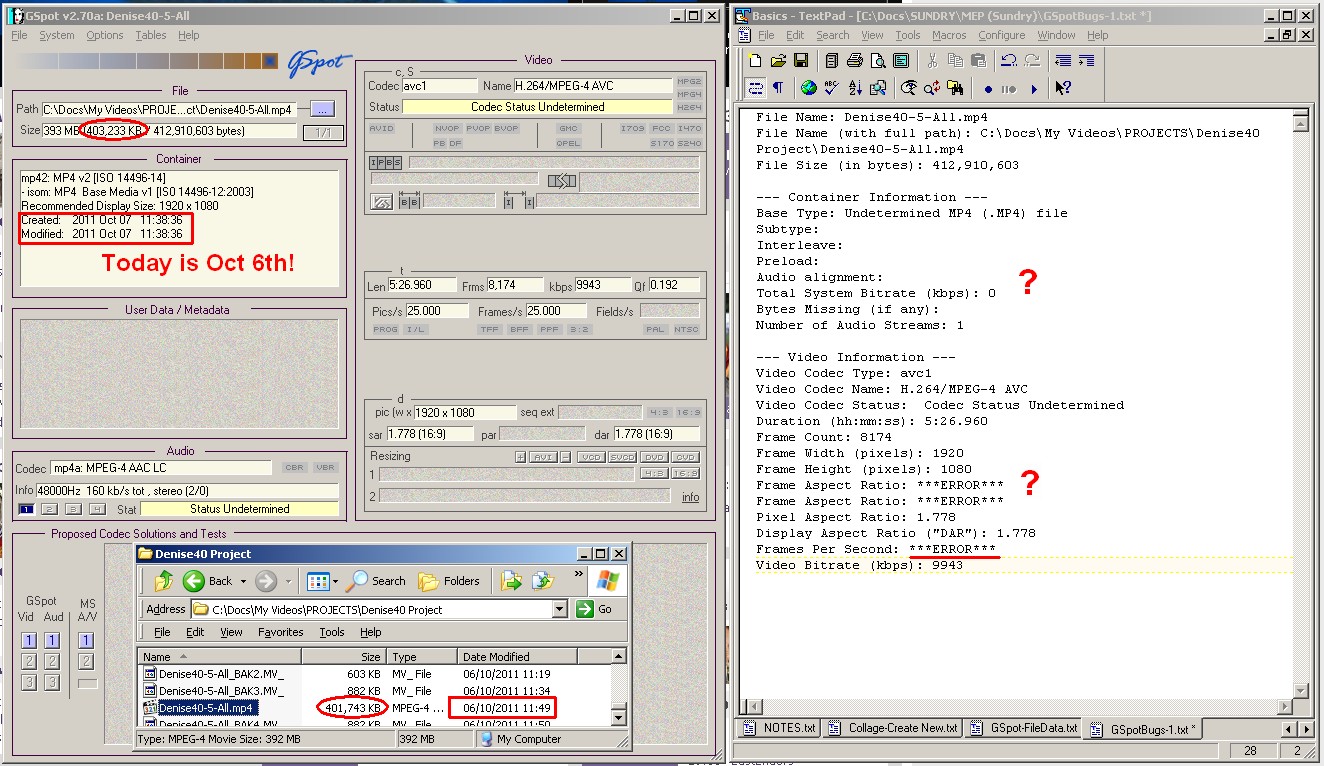
Task: Open GSpot Options menu
Action: (104, 35)
